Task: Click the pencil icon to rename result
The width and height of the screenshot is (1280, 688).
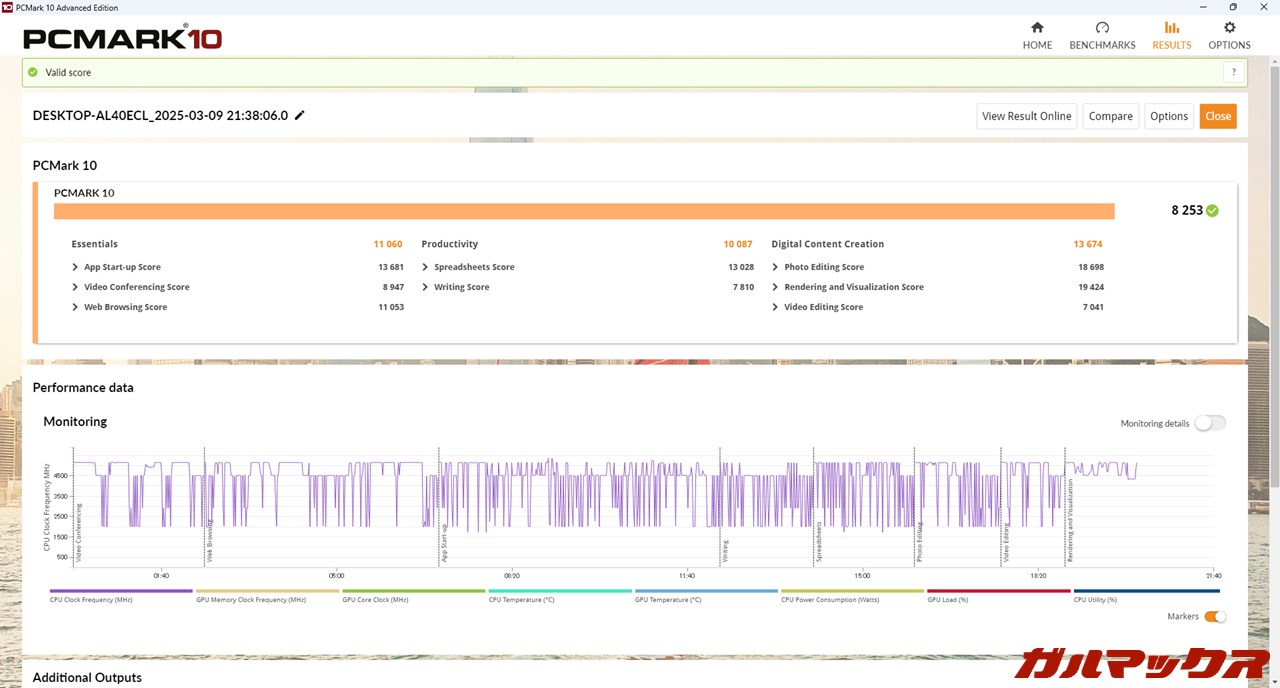Action: click(x=299, y=115)
